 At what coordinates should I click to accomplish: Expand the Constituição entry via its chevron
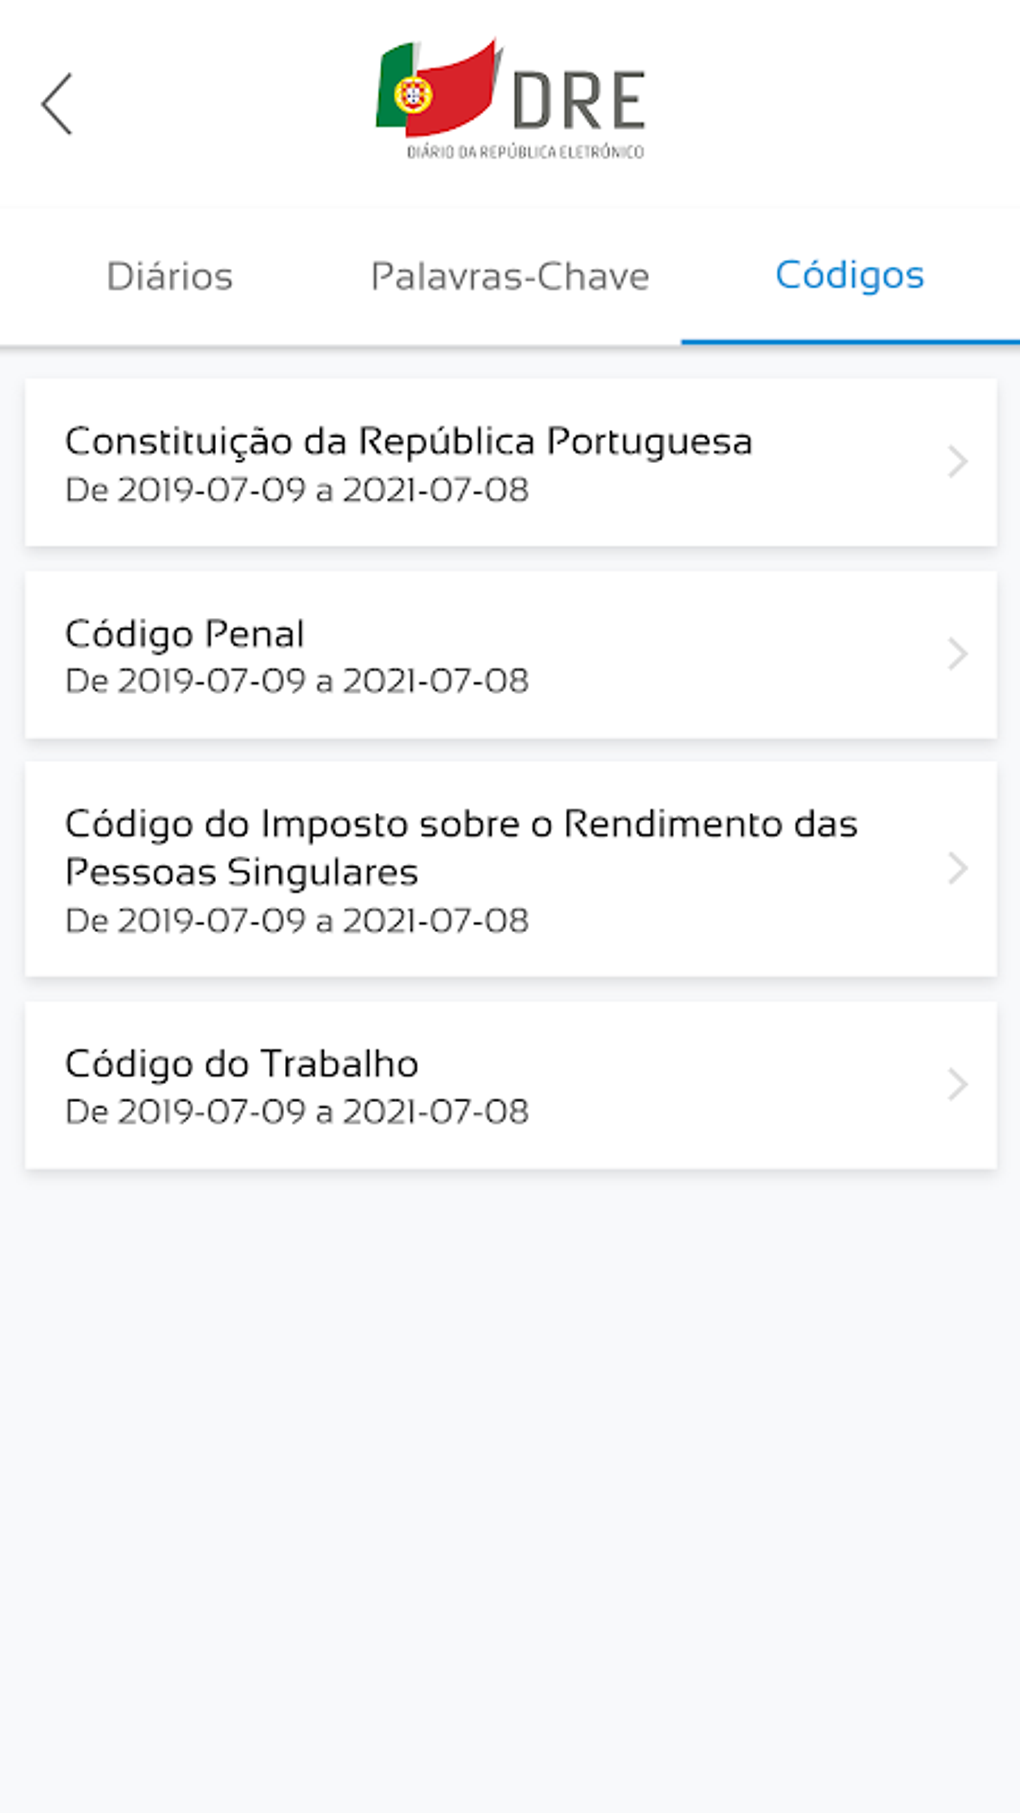click(x=958, y=462)
